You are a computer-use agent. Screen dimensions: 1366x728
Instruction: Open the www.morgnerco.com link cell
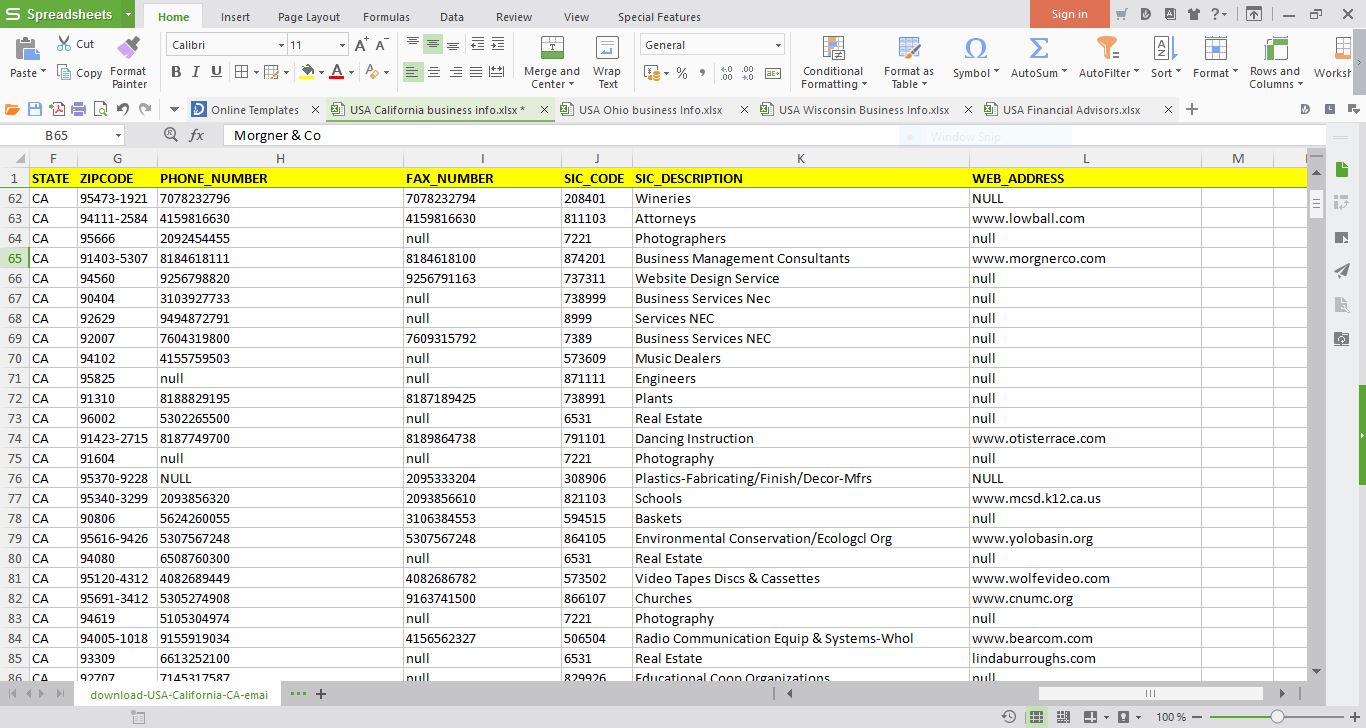[x=1039, y=258]
